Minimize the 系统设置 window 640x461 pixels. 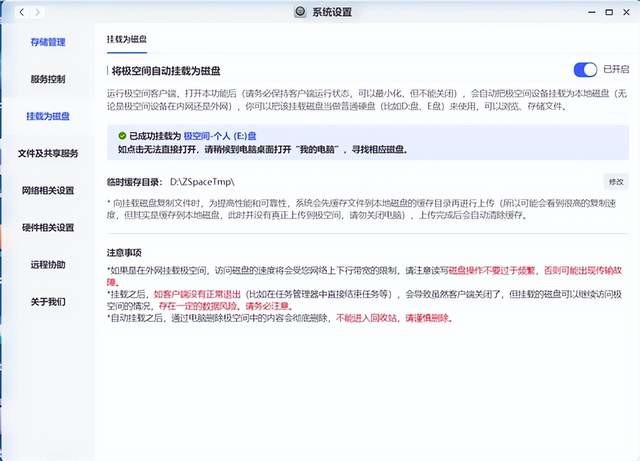click(x=591, y=12)
